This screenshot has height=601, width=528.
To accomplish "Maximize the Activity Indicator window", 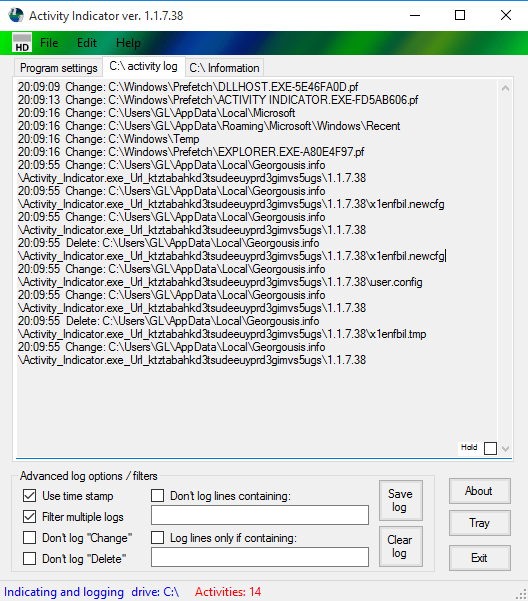I will pos(460,15).
